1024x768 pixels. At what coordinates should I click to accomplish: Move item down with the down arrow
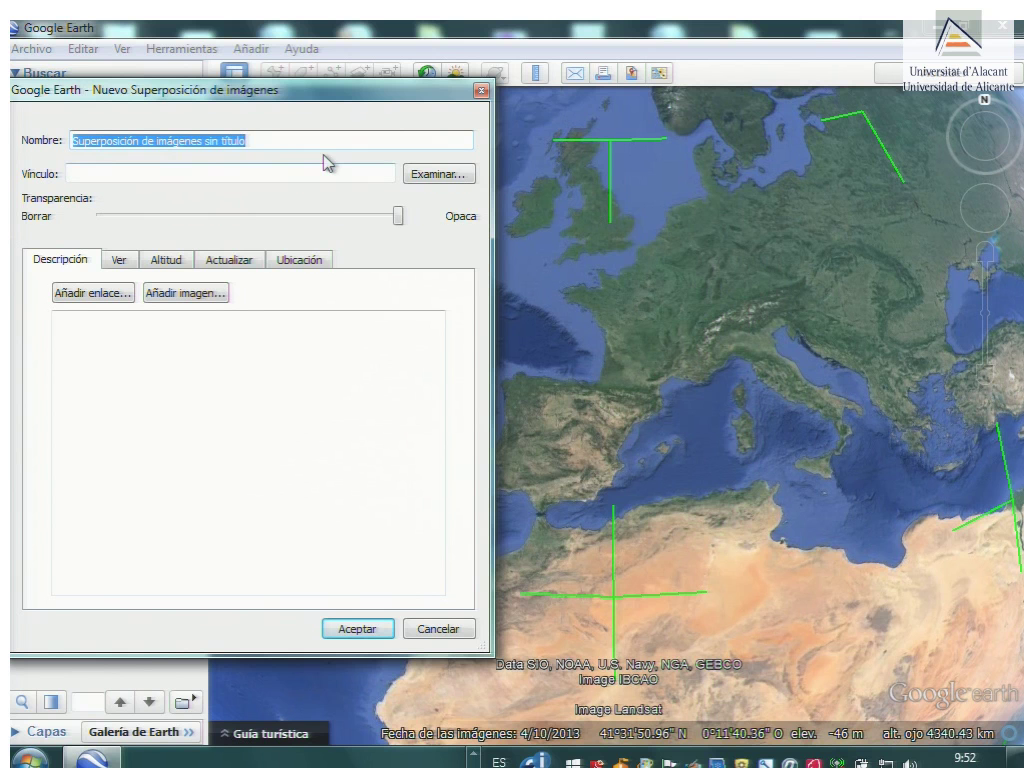(x=150, y=702)
